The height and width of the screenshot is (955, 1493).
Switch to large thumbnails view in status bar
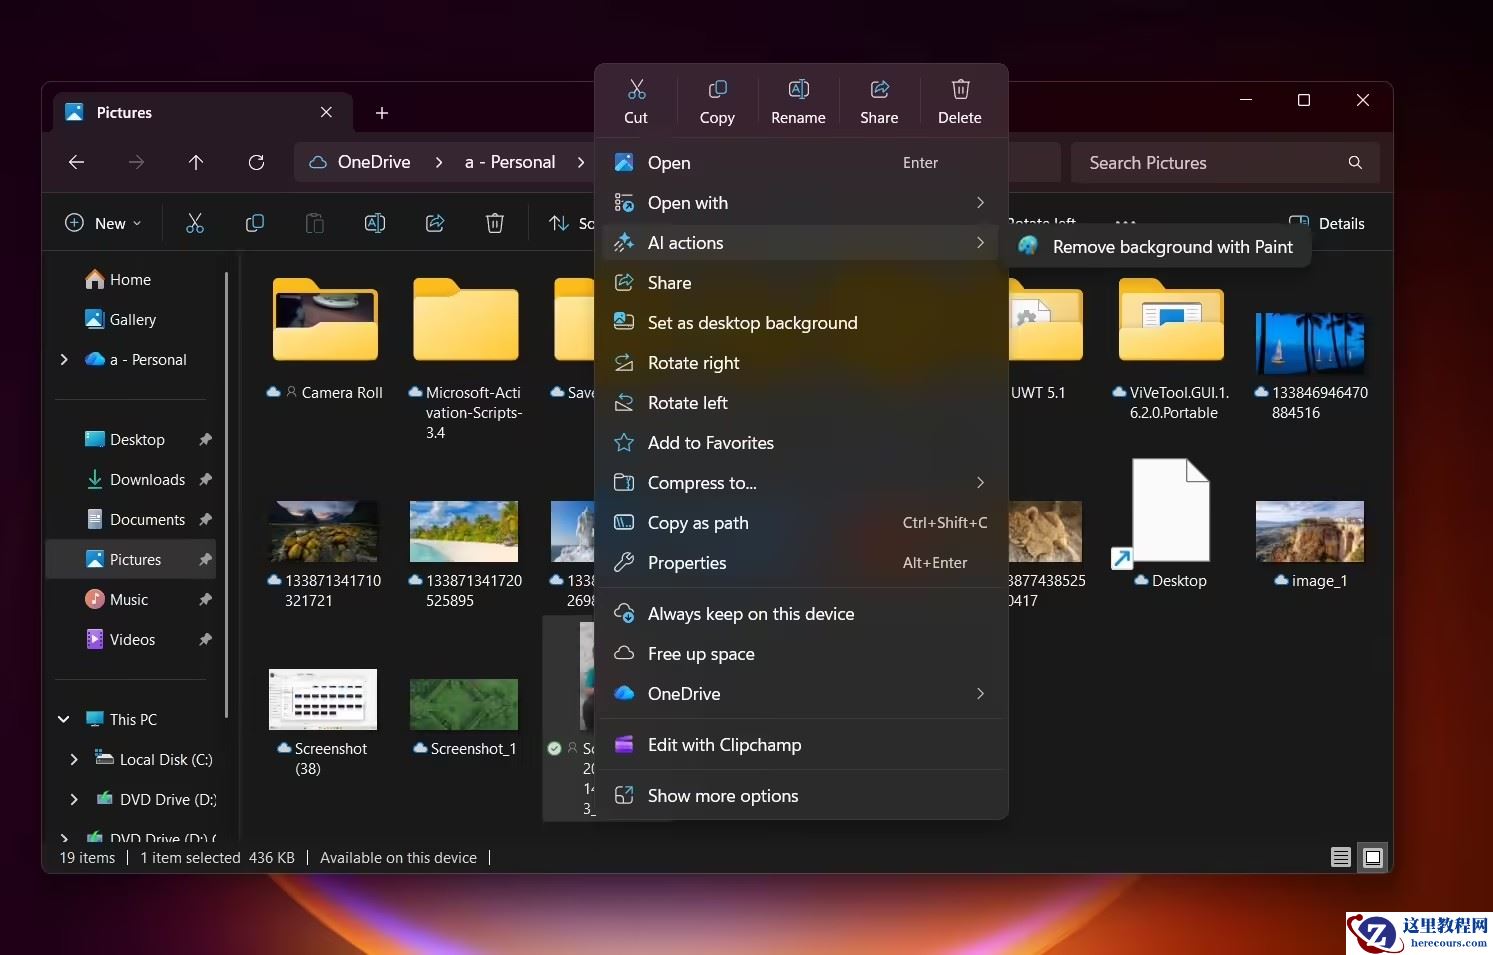pyautogui.click(x=1373, y=857)
